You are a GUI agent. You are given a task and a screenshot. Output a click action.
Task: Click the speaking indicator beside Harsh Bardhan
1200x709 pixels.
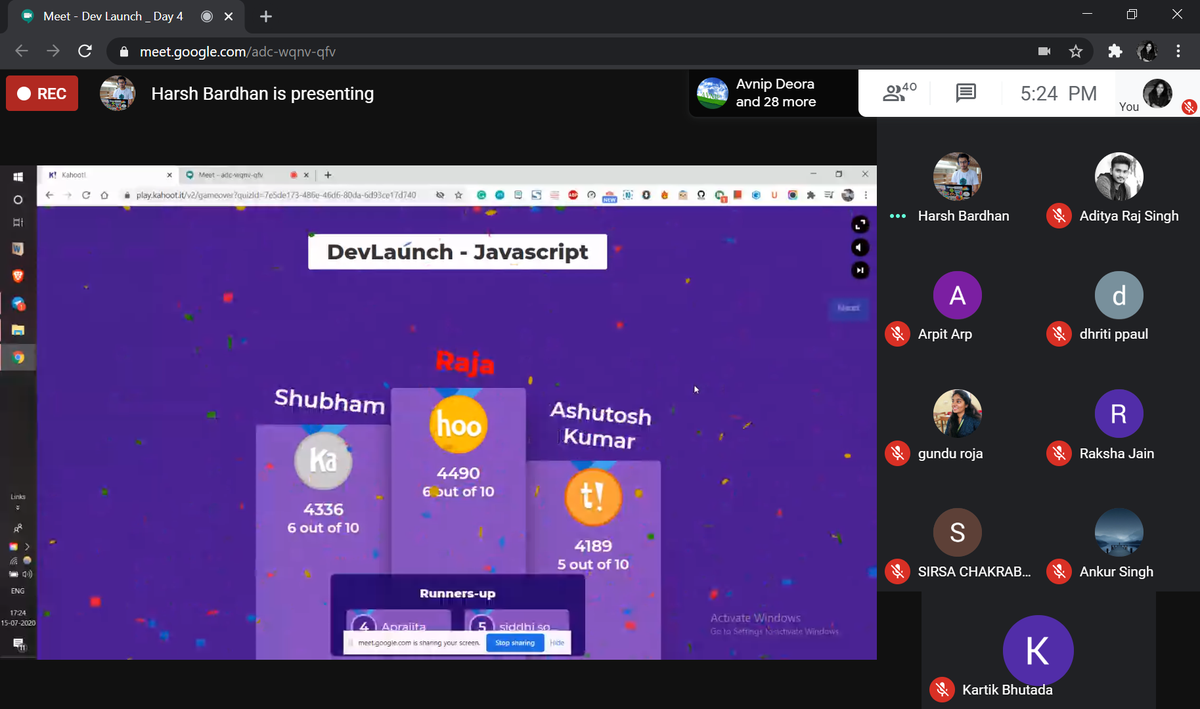coord(897,216)
